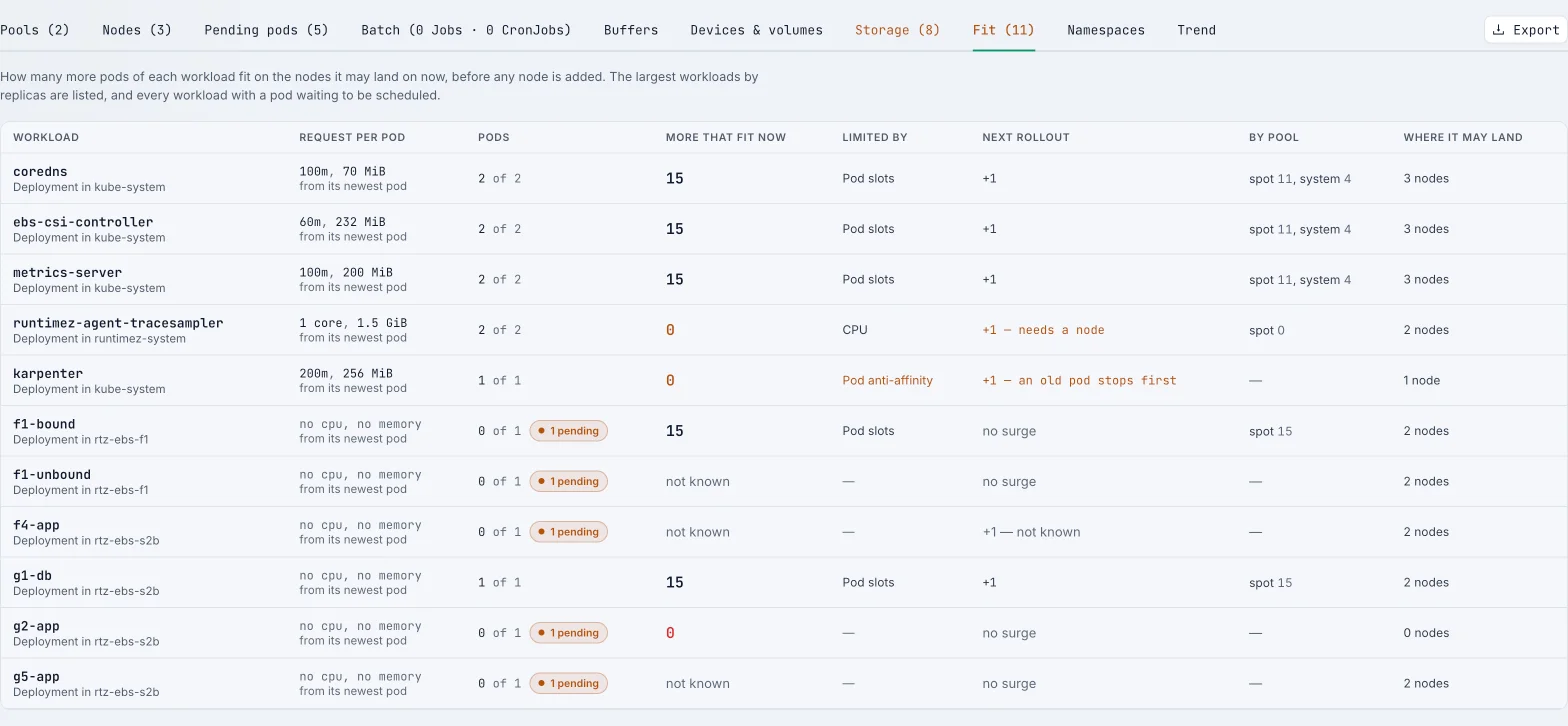Click the 1 pending badge for f1-unbound
The image size is (1568, 726).
[x=569, y=481]
